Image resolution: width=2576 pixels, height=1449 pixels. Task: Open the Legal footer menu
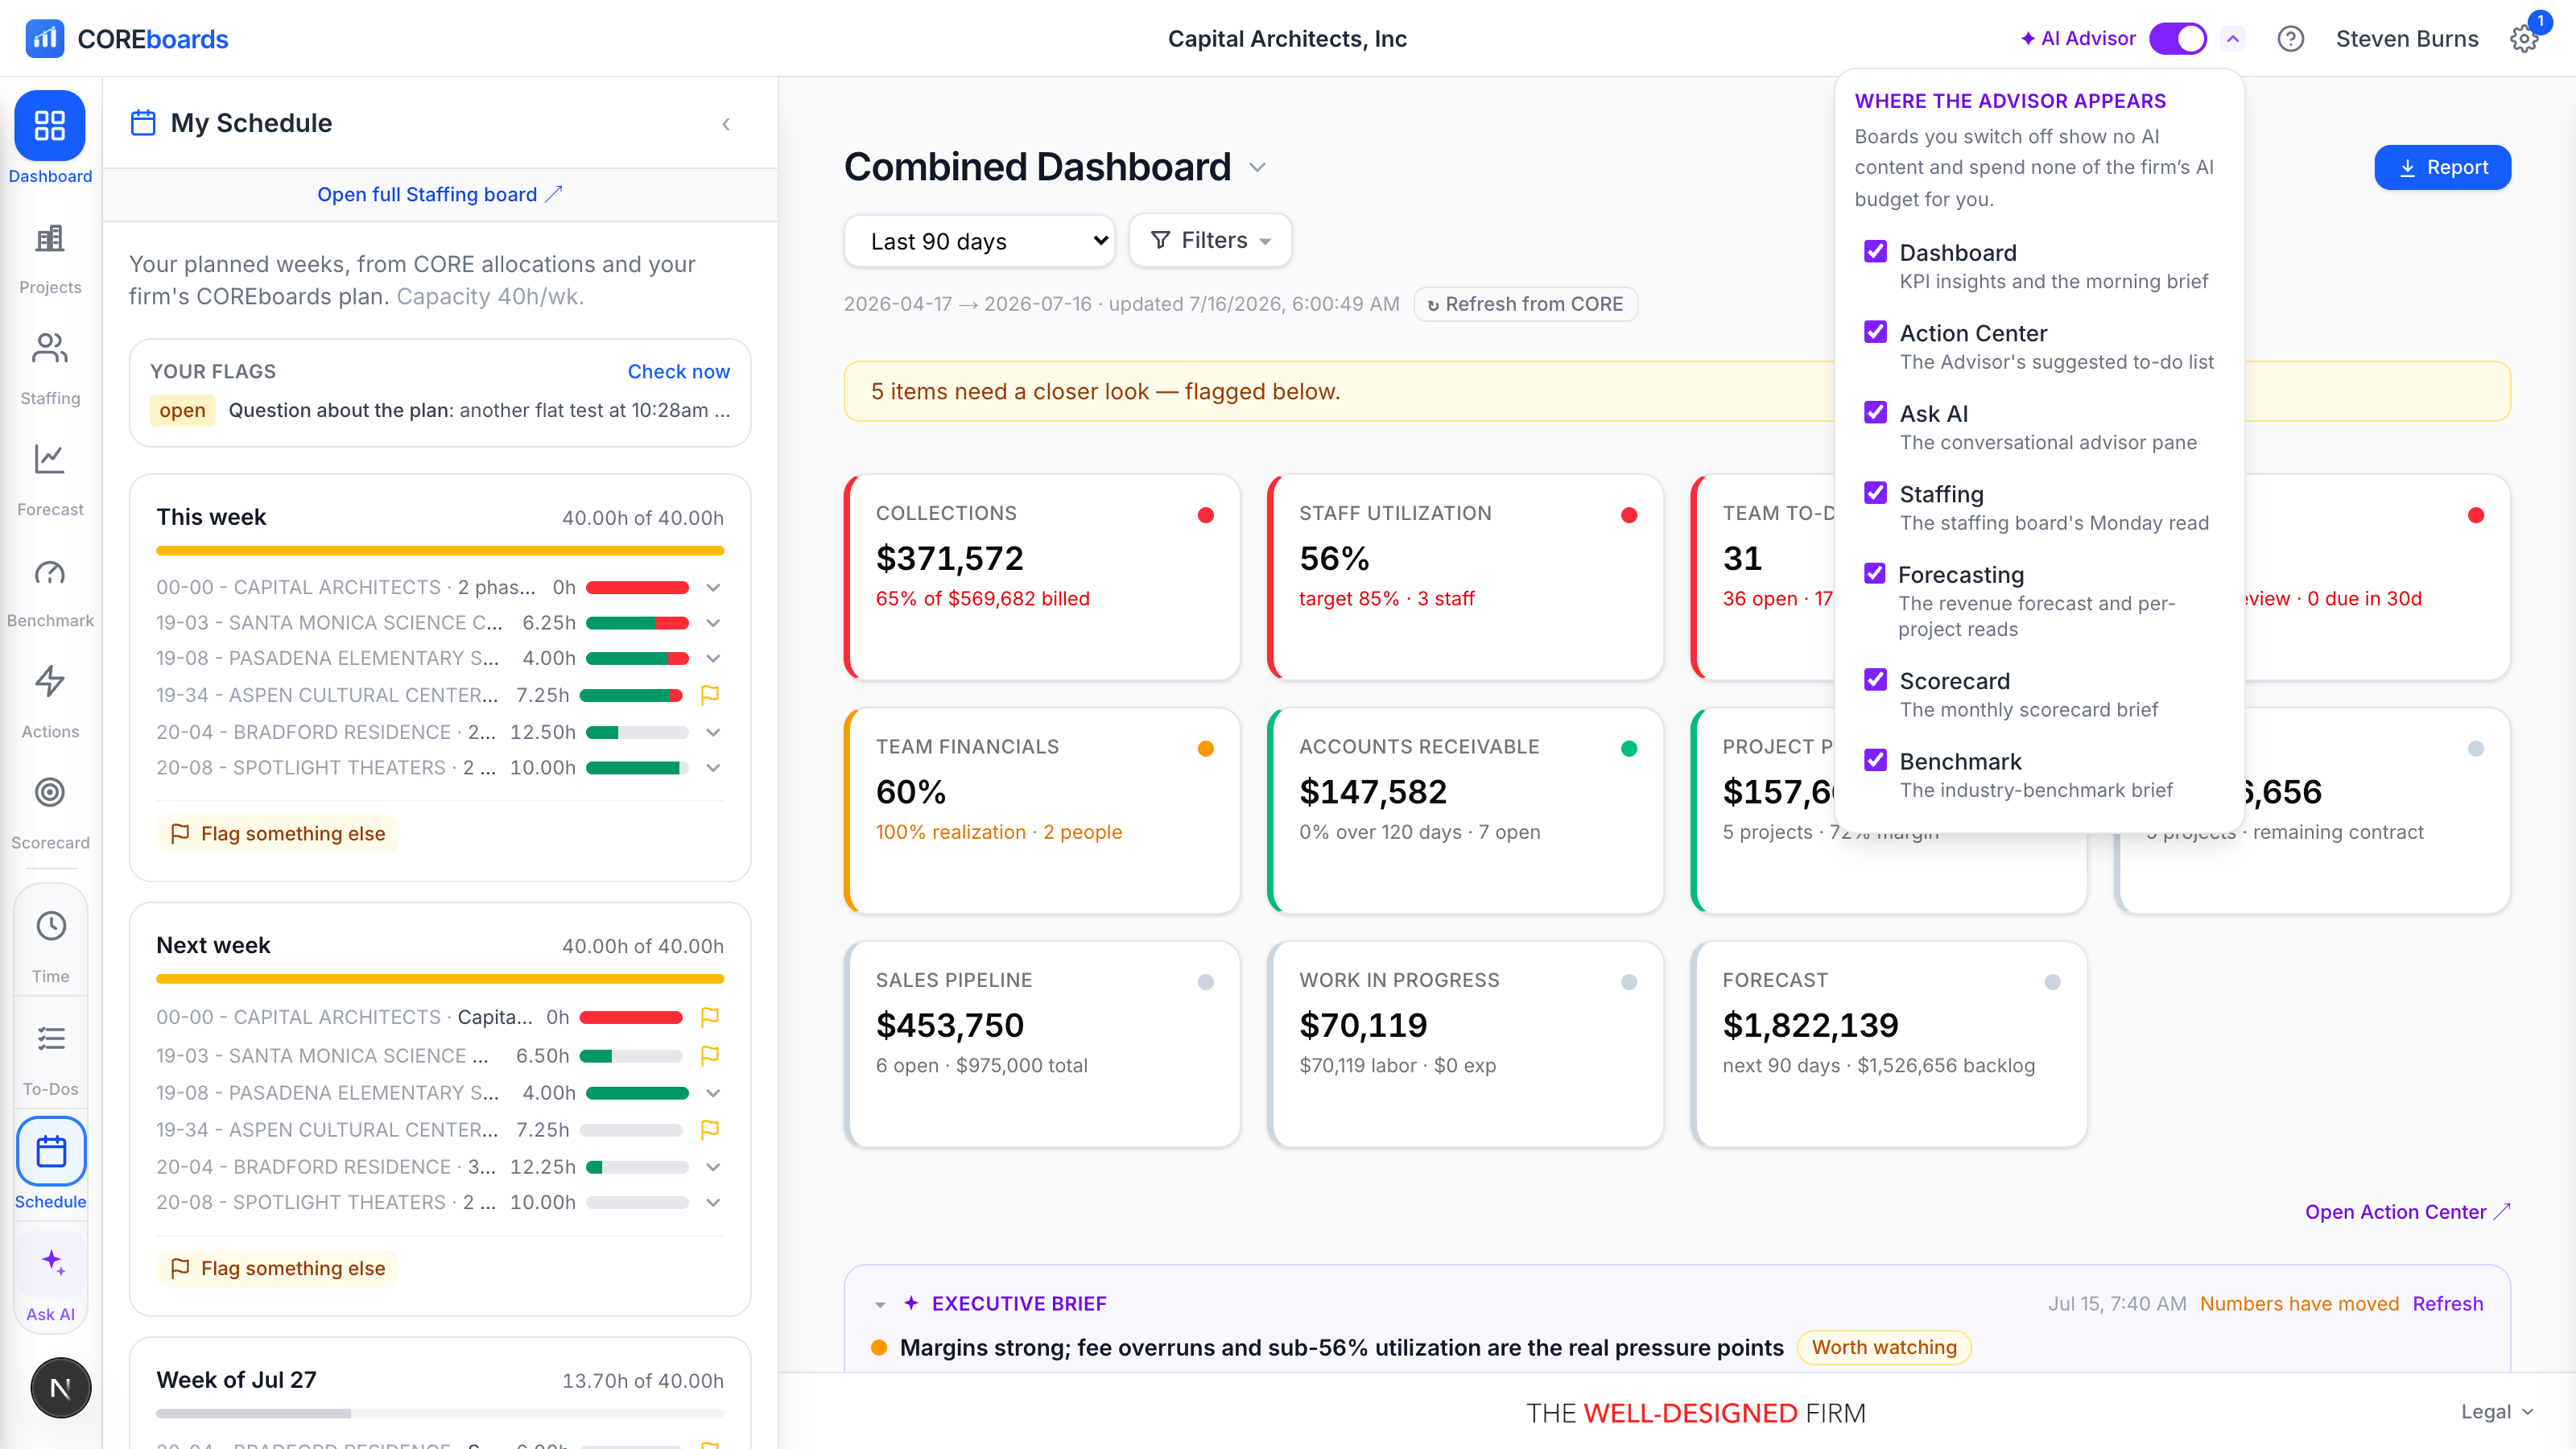2497,1412
